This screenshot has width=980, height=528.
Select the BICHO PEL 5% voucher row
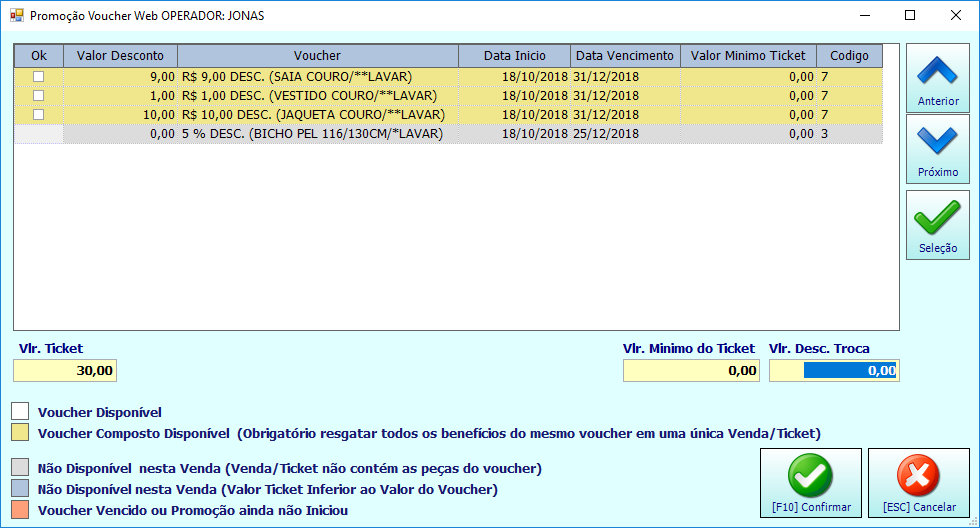[x=449, y=134]
